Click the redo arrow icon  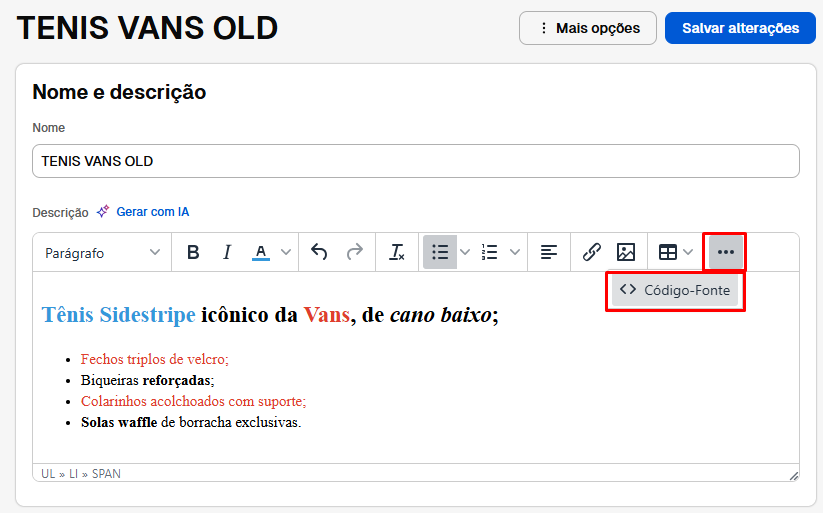[x=354, y=253]
